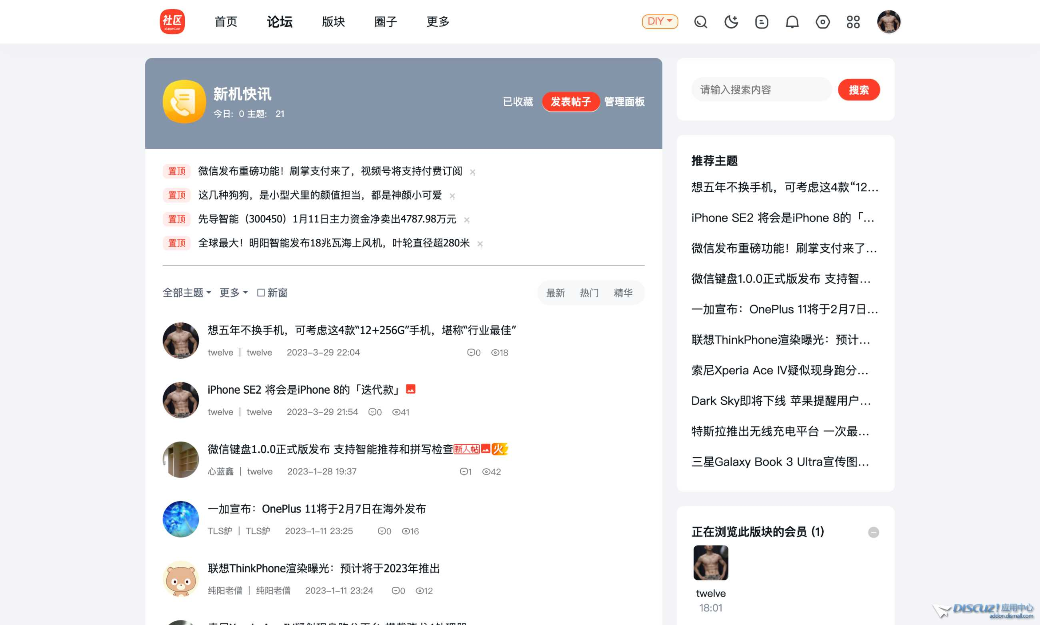Open 版块 navigation item

pyautogui.click(x=333, y=22)
